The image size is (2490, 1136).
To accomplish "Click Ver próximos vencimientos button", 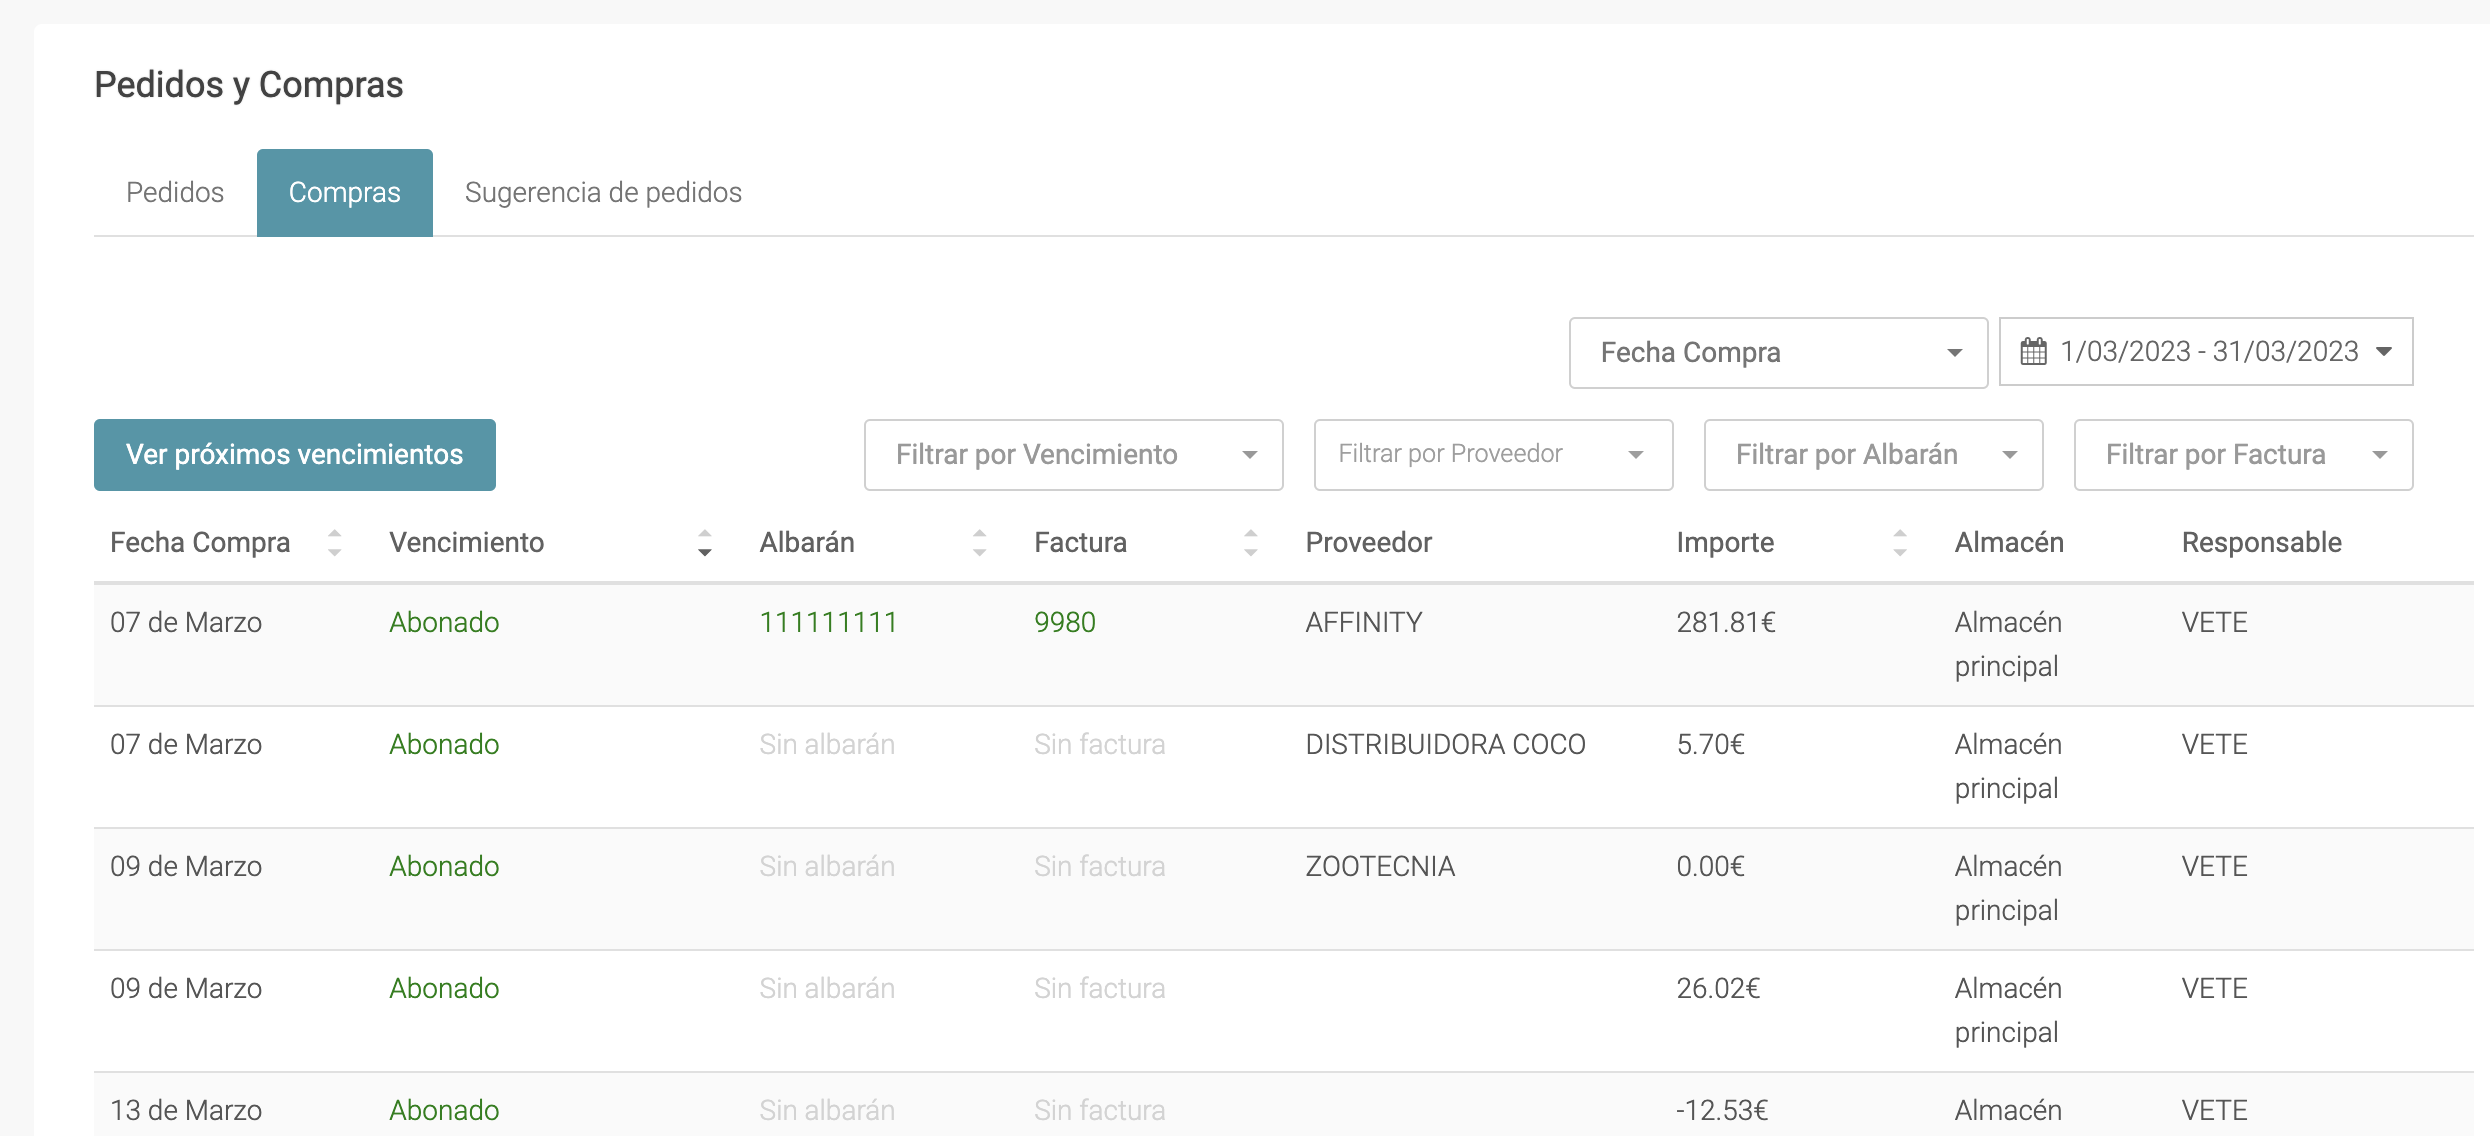I will click(294, 455).
